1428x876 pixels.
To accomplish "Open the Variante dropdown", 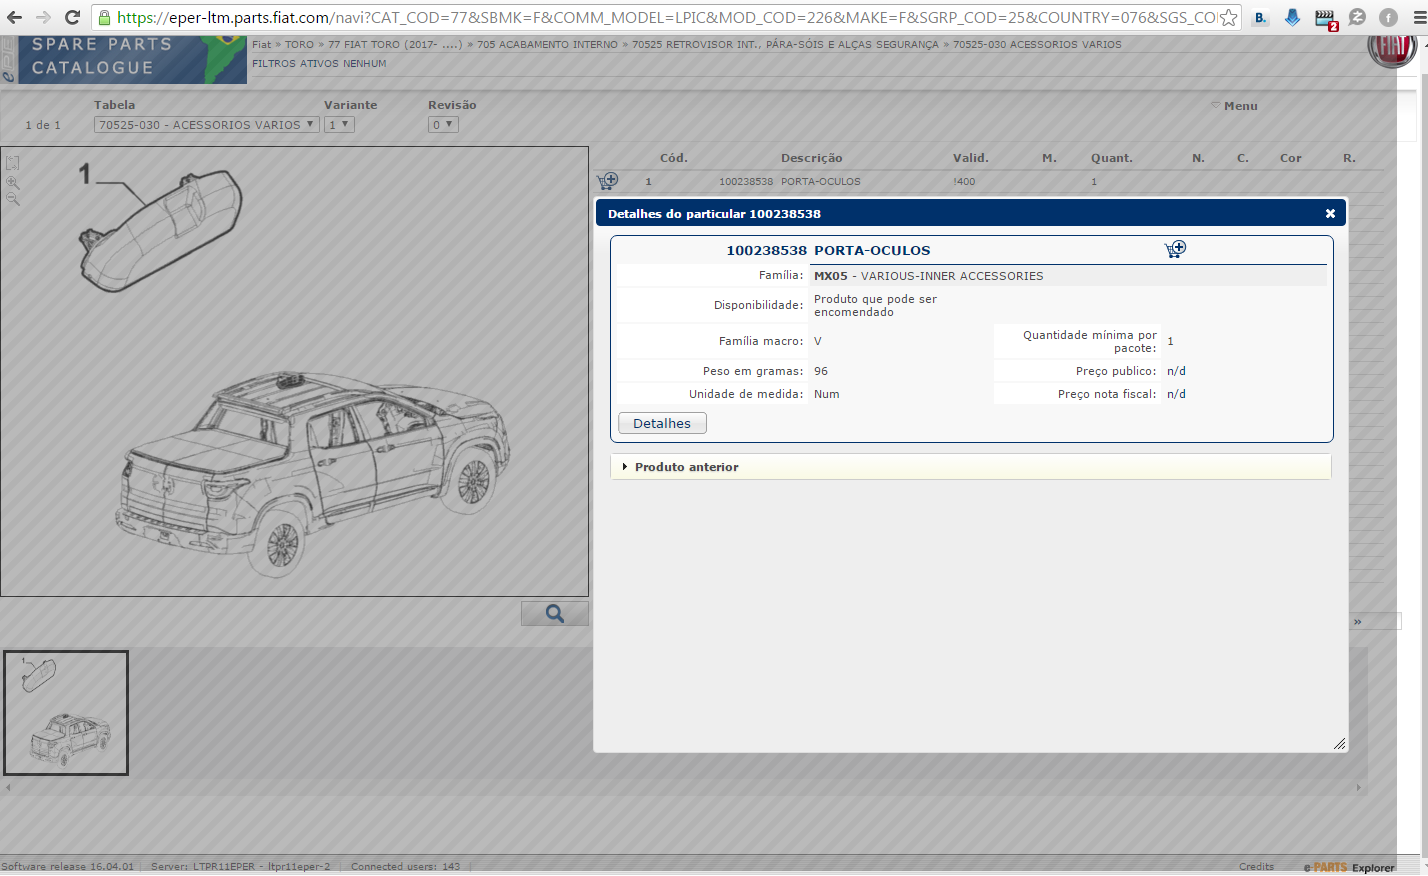I will [339, 125].
